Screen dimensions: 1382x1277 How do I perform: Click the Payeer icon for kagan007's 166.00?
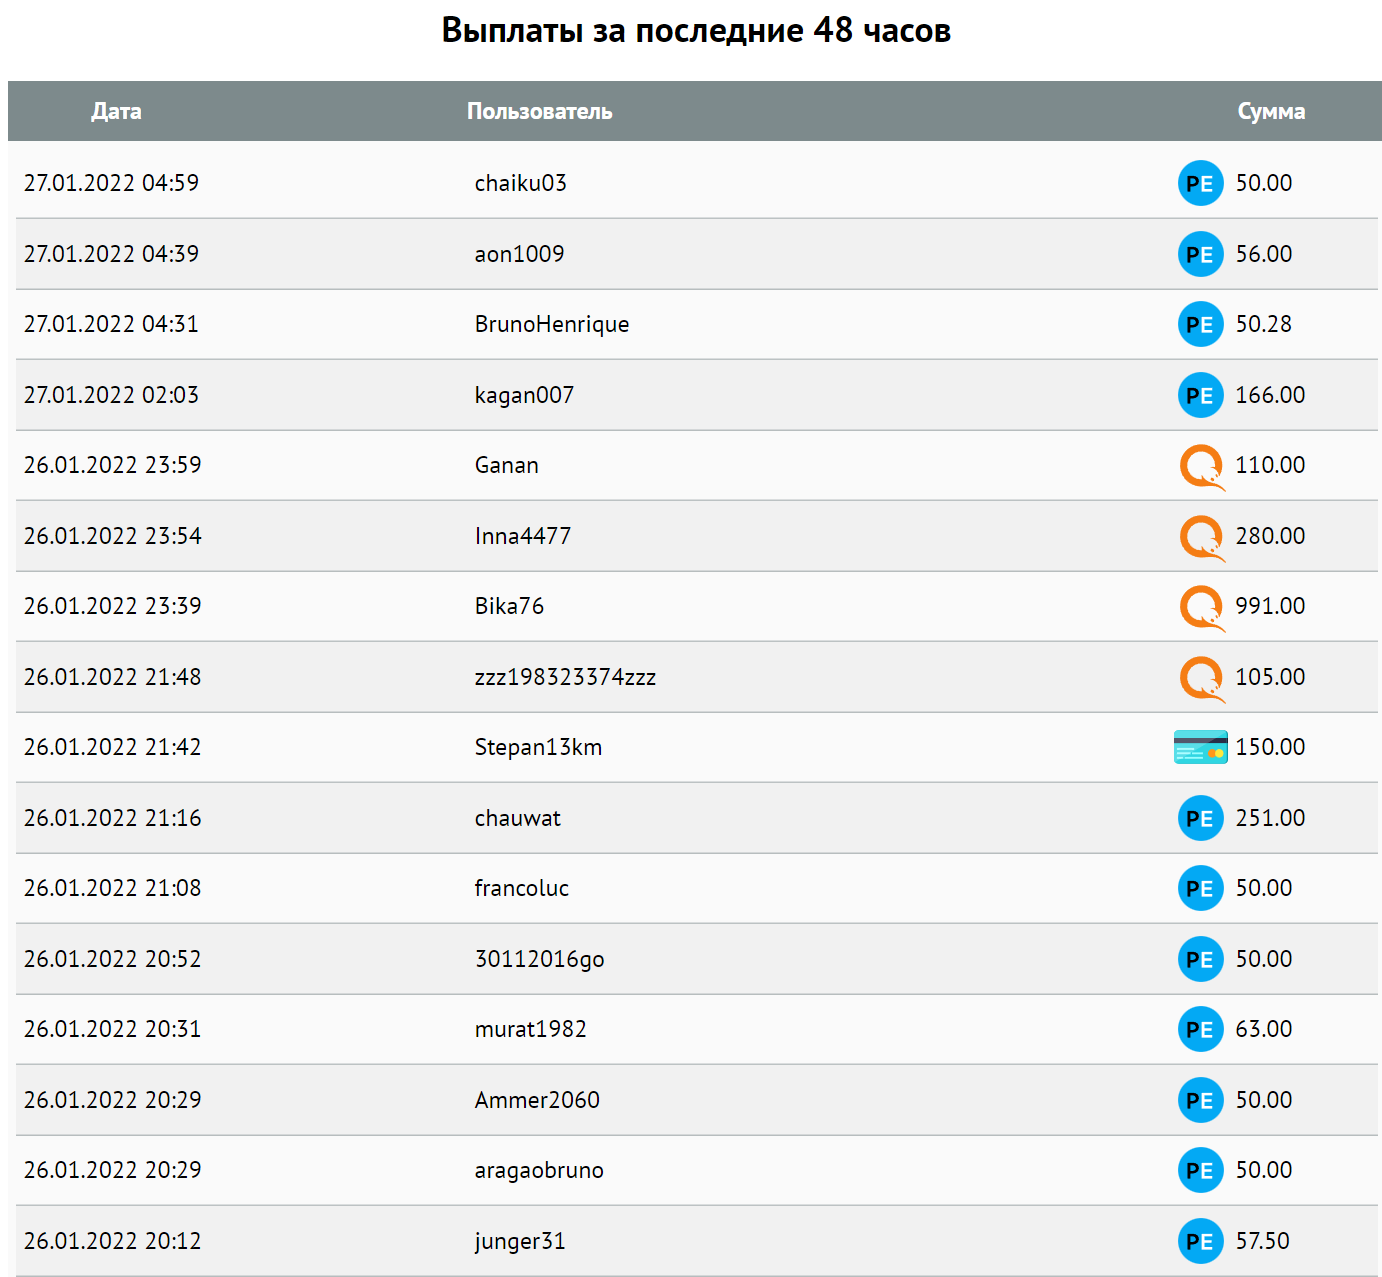(1200, 395)
